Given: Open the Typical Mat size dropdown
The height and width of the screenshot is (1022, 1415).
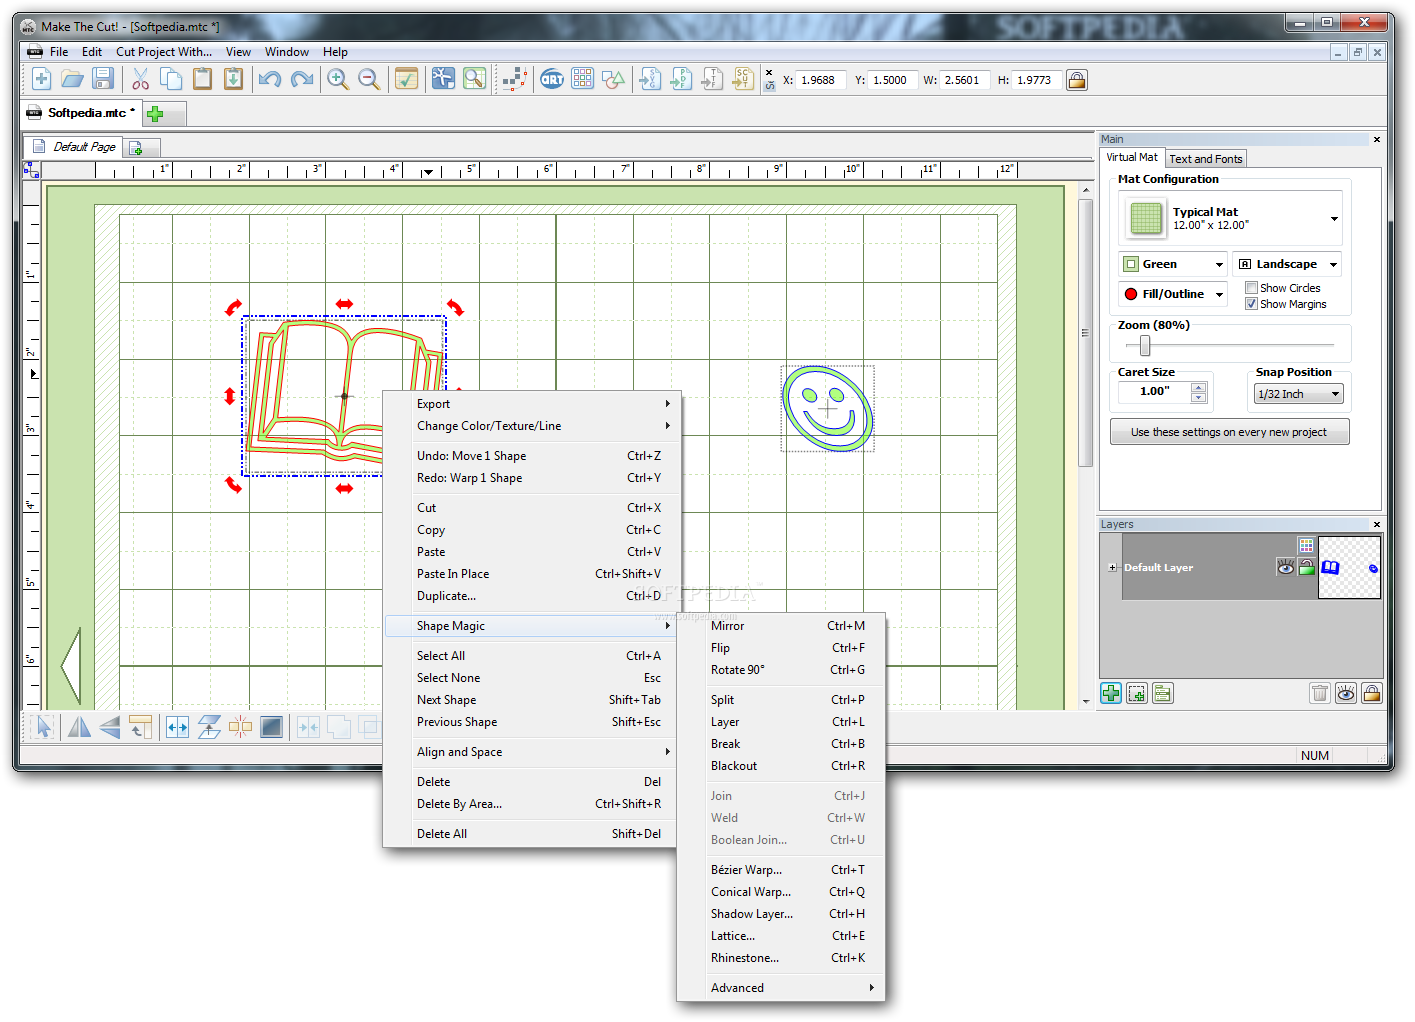Looking at the screenshot, I should (1230, 218).
